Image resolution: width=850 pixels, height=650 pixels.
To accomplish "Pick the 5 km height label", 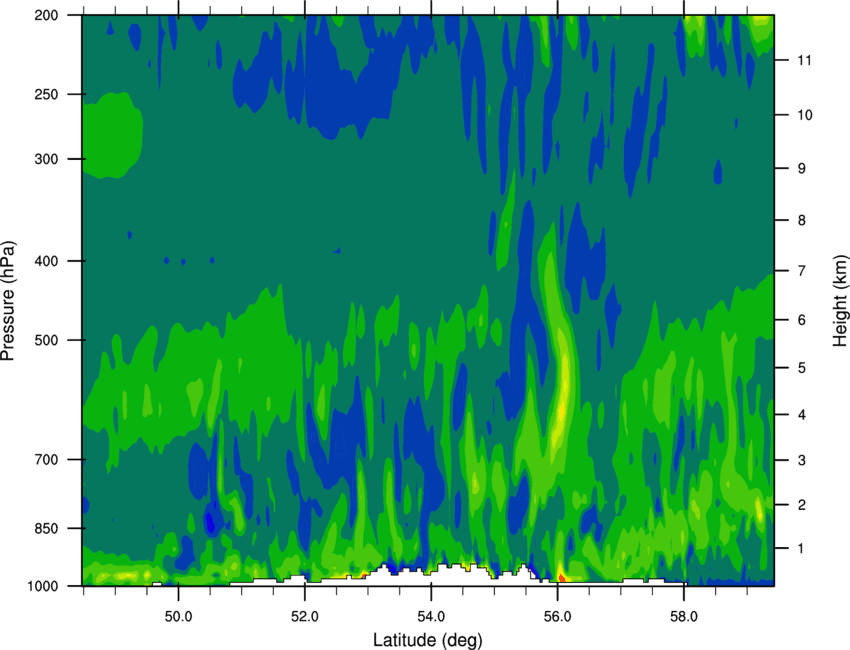I will tap(802, 368).
